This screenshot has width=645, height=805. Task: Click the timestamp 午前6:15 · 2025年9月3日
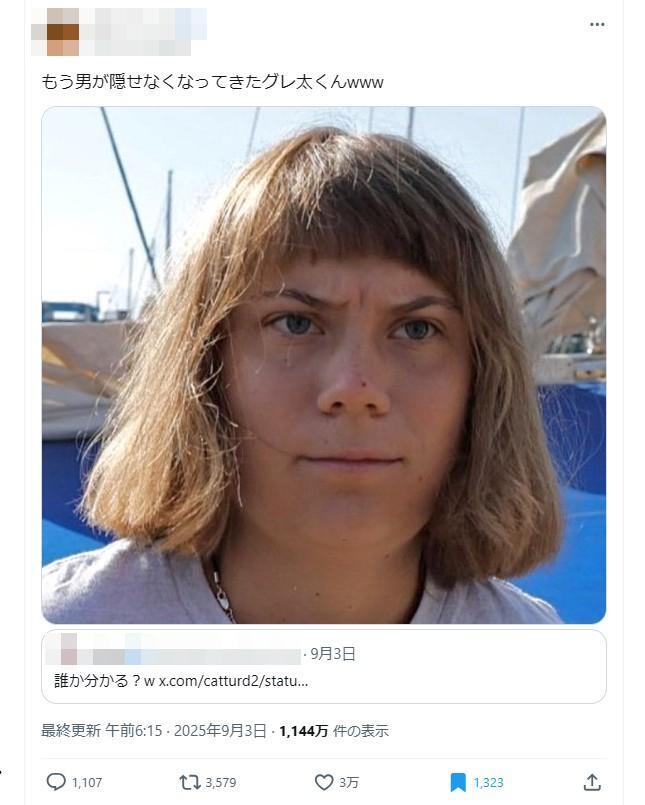pyautogui.click(x=185, y=731)
